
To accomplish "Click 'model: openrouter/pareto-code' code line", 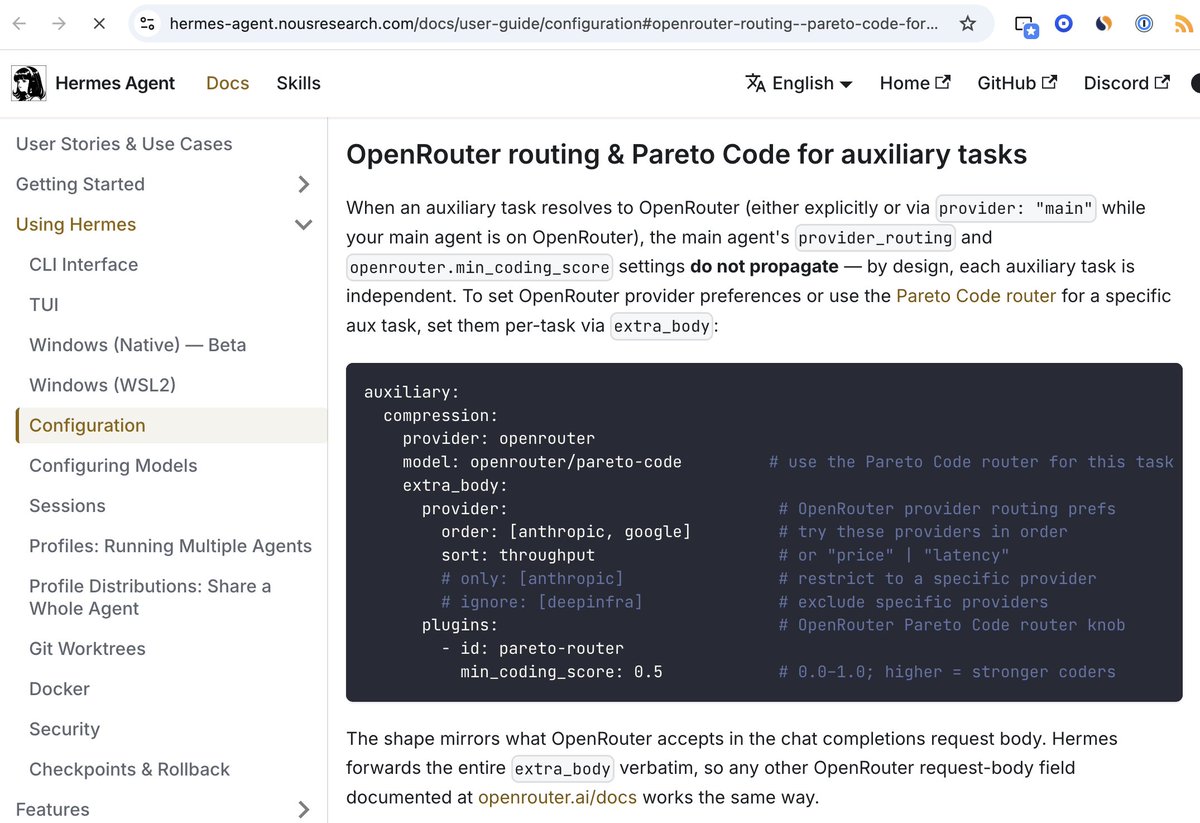I will click(542, 462).
